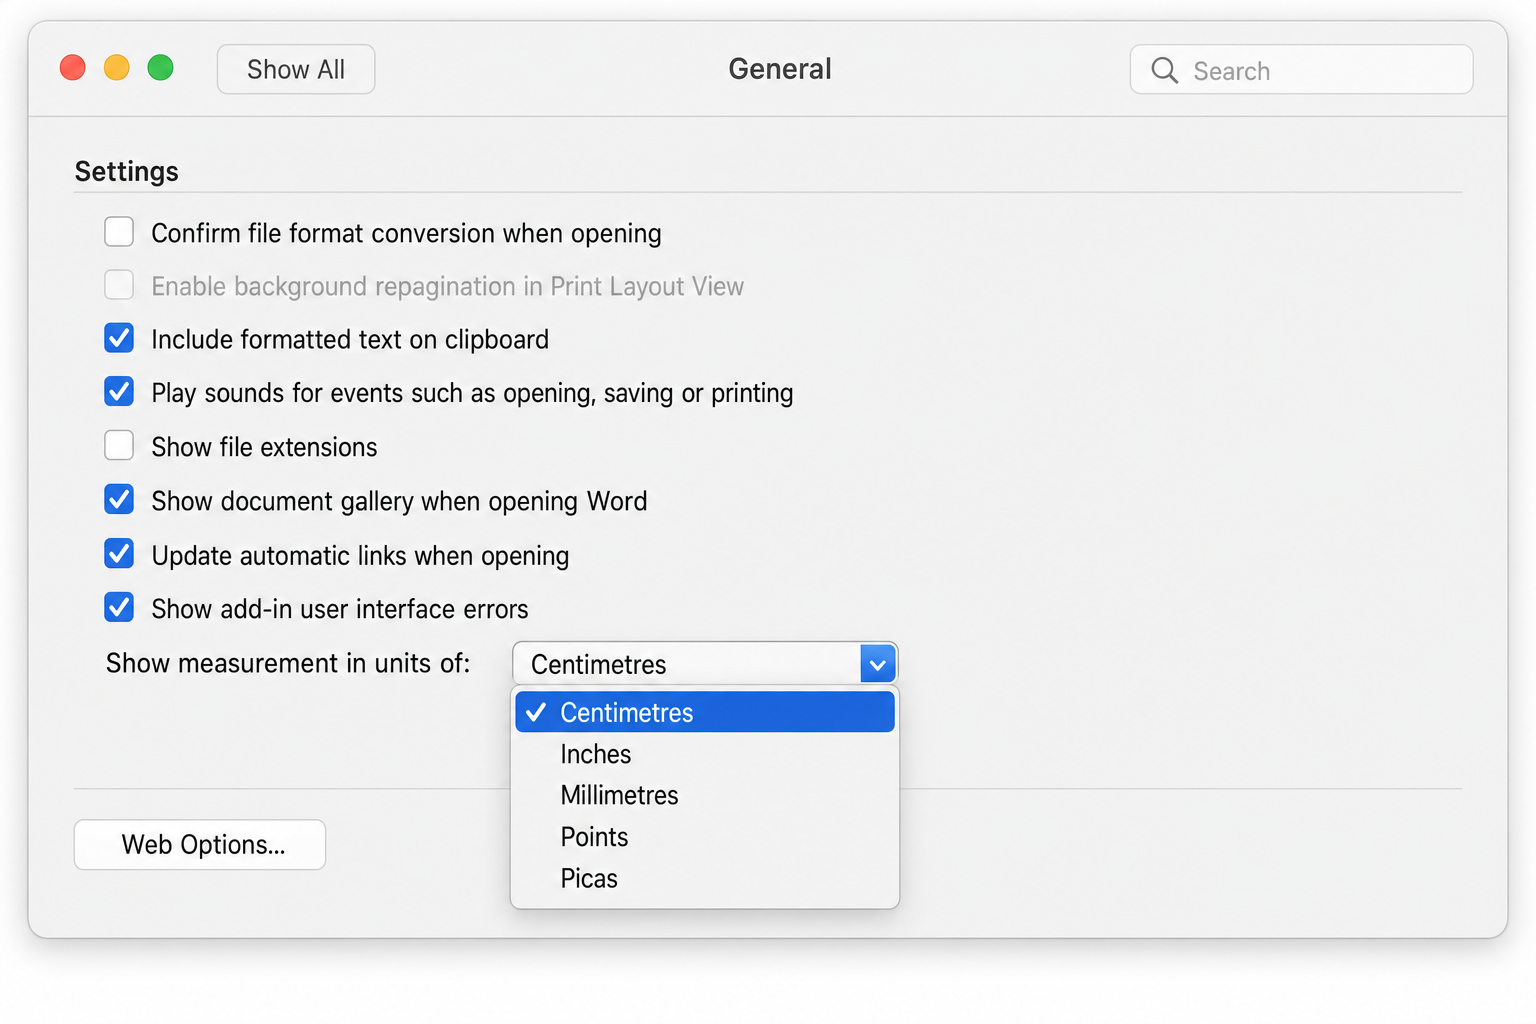Click the General window title
The width and height of the screenshot is (1536, 1024).
pos(780,69)
